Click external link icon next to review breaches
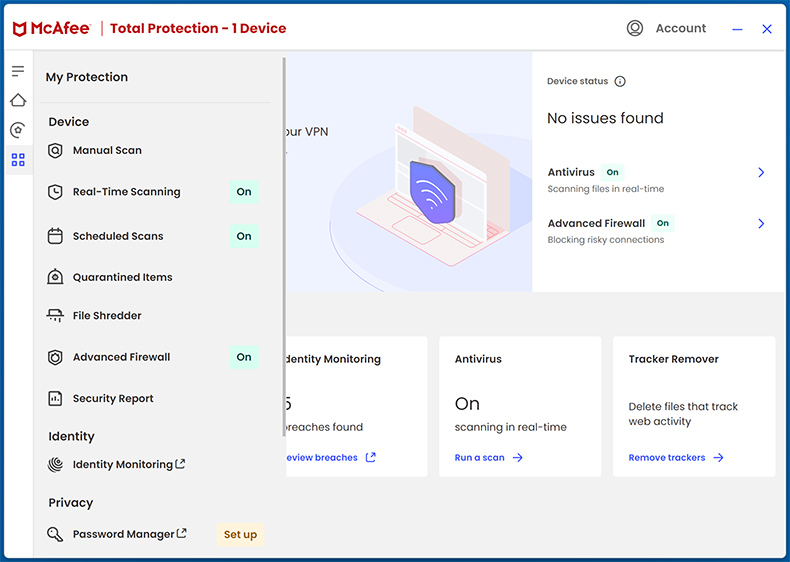The image size is (790, 562). (371, 457)
